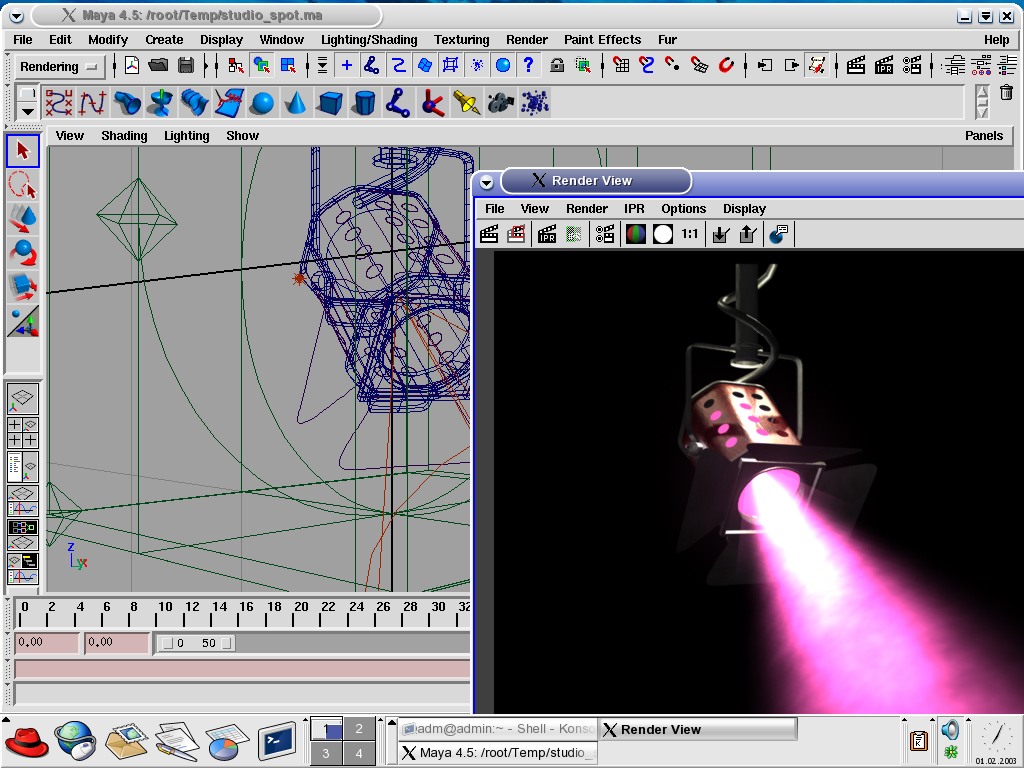Click frame 20 on the time slider

click(x=300, y=613)
